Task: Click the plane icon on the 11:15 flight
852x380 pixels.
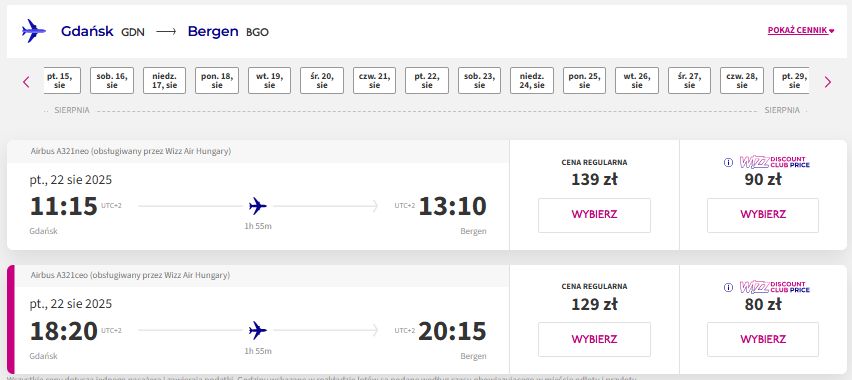Action: [258, 206]
